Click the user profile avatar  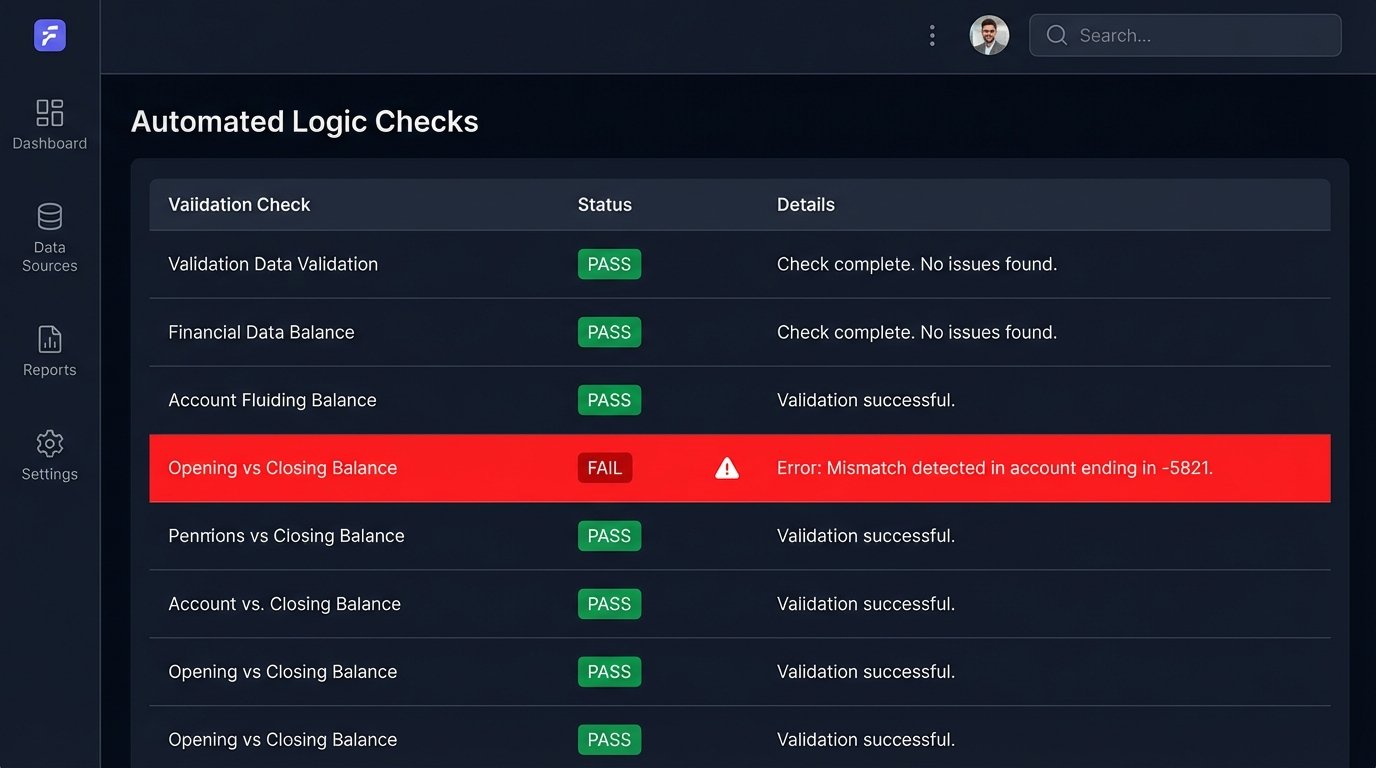989,35
